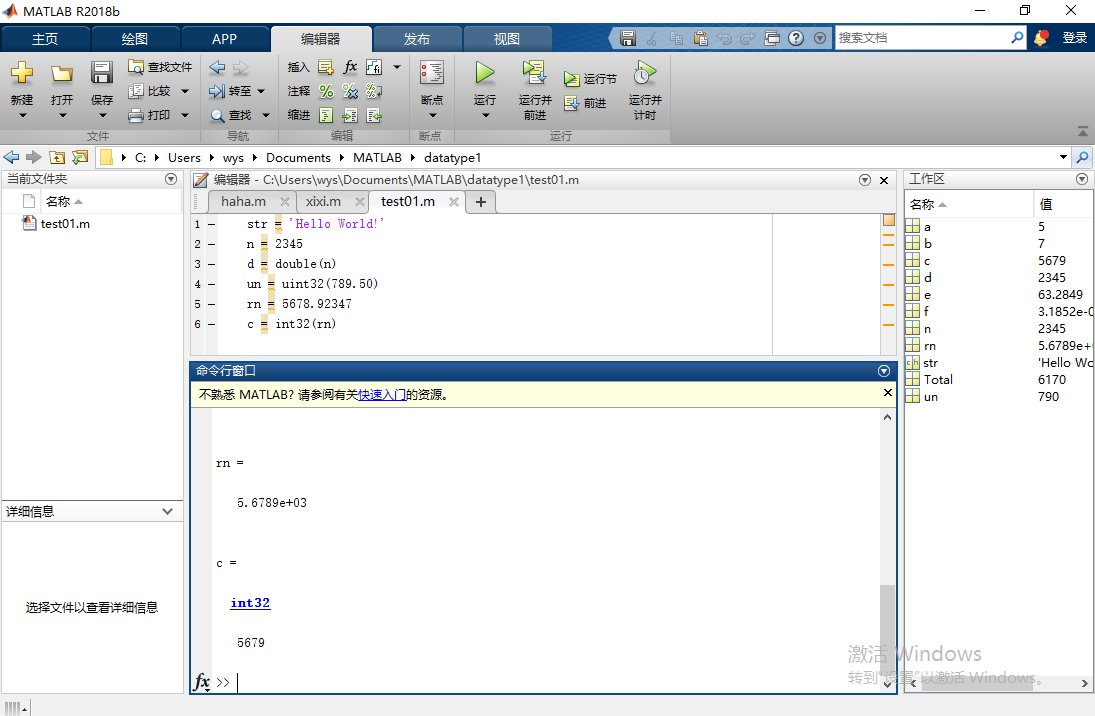Open the Workspace (工作区) panel actions menu
1095x716 pixels.
click(x=1082, y=180)
